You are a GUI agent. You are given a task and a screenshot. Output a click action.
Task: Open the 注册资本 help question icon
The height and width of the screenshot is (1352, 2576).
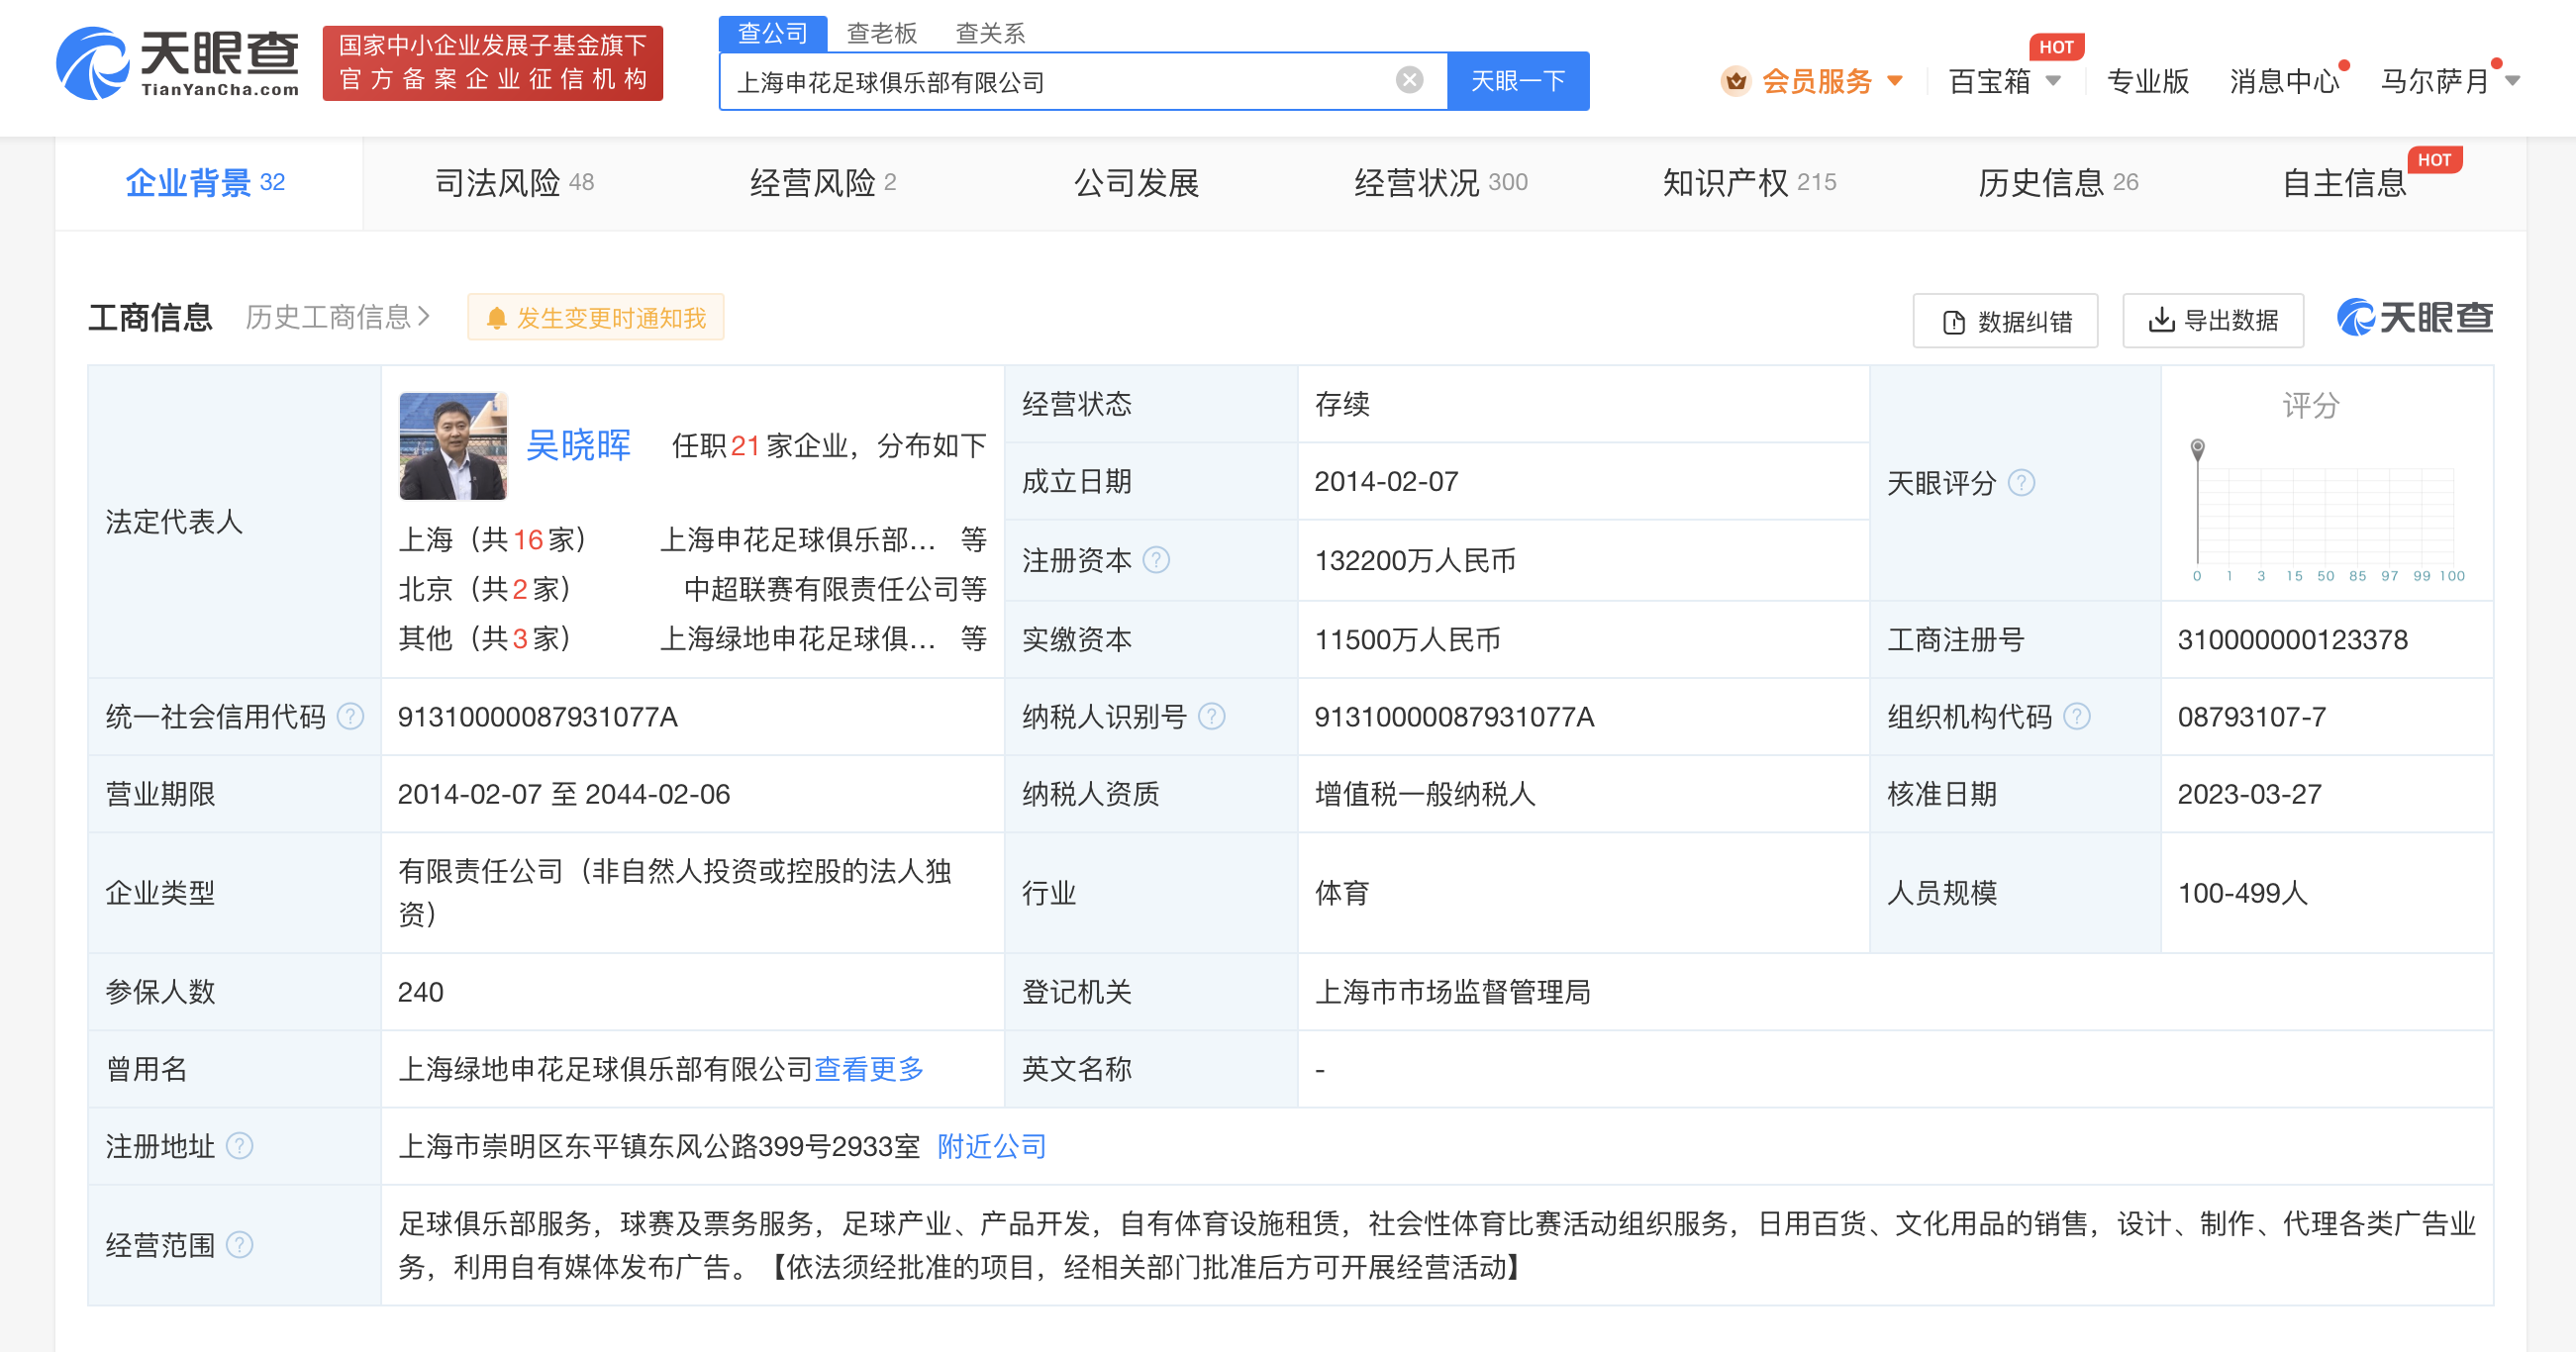pyautogui.click(x=1159, y=561)
